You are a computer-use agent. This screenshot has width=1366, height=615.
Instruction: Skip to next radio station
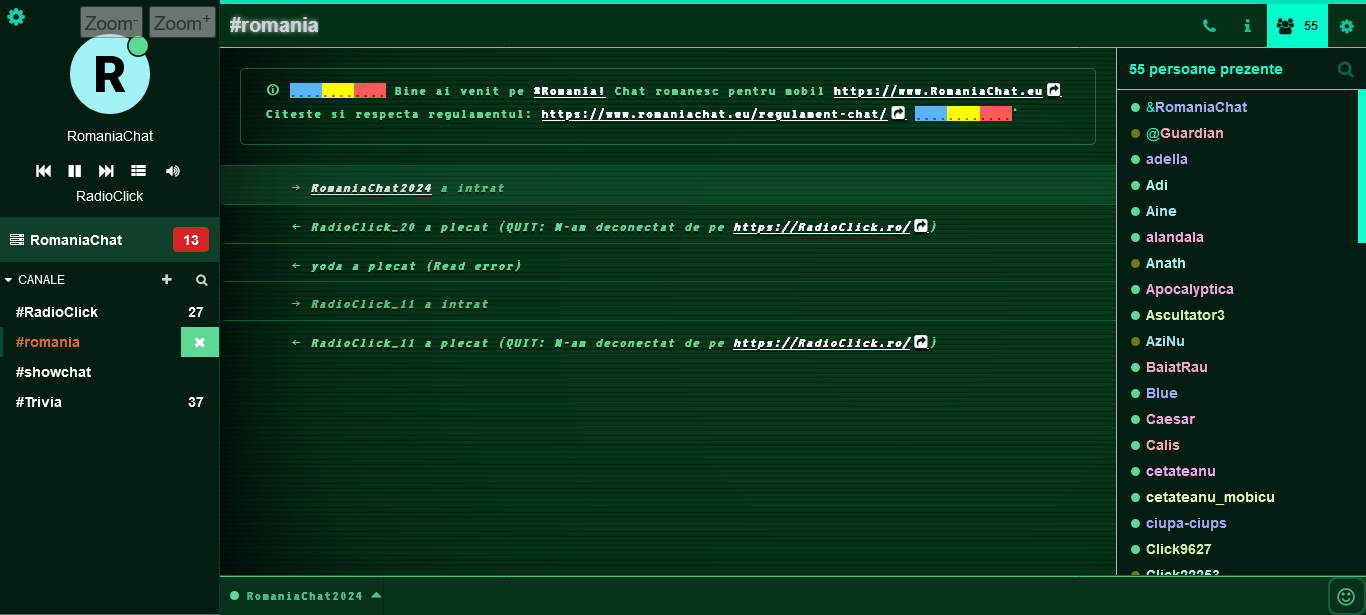[x=107, y=171]
